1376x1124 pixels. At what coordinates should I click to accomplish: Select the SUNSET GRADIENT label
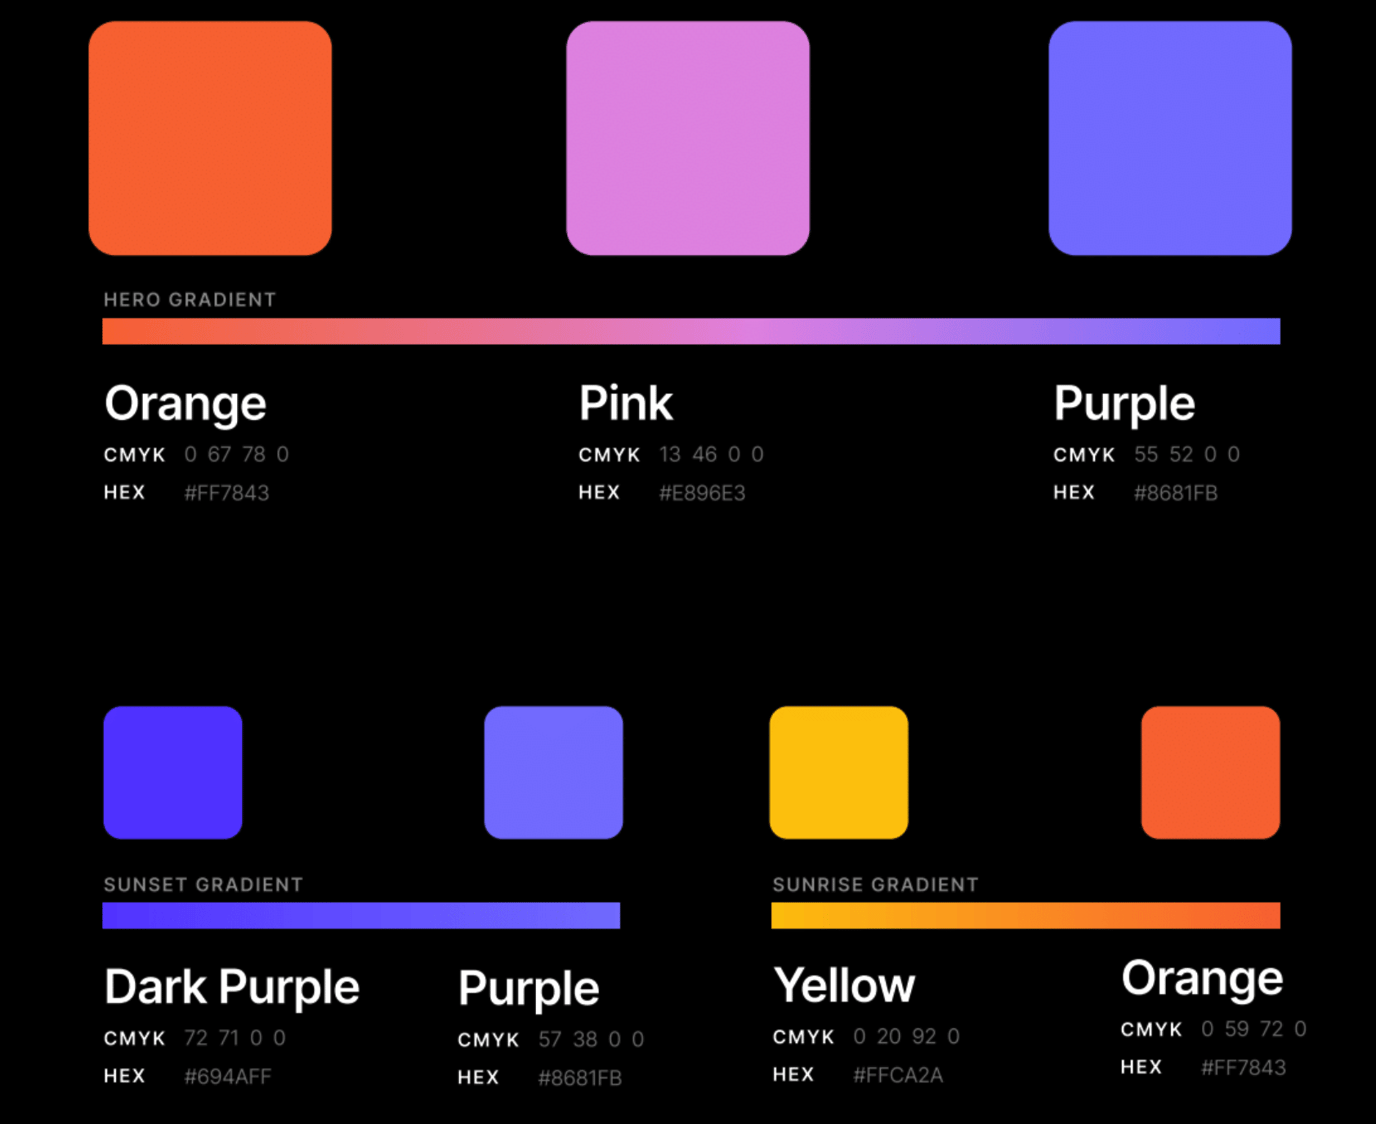click(203, 885)
